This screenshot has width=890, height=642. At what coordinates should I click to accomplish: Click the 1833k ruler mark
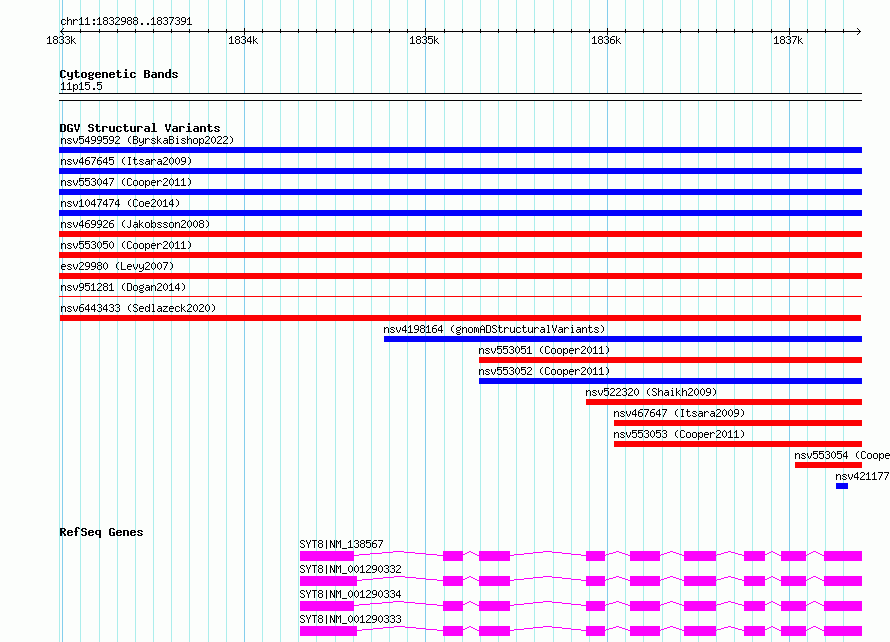(61, 40)
